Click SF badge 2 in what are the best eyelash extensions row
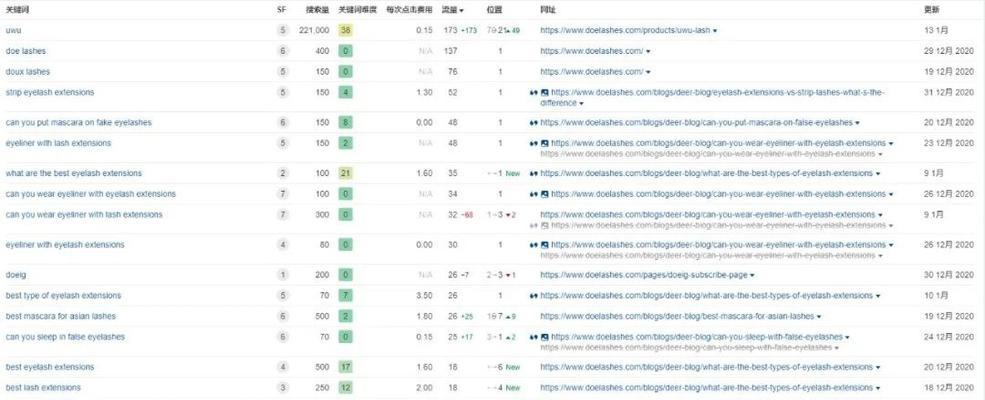985x400 pixels. click(x=283, y=173)
